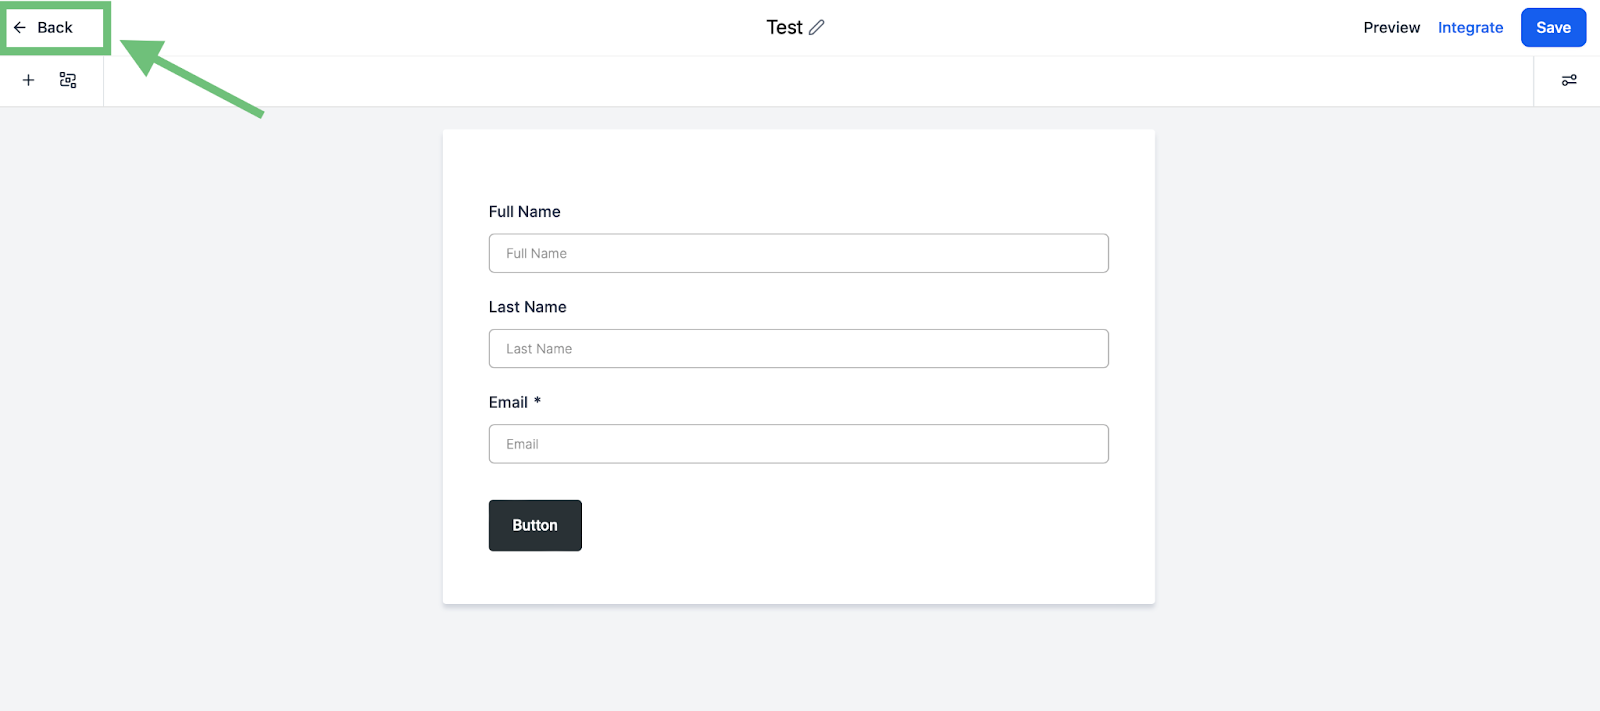Open the Preview view
The image size is (1600, 711).
(1391, 28)
